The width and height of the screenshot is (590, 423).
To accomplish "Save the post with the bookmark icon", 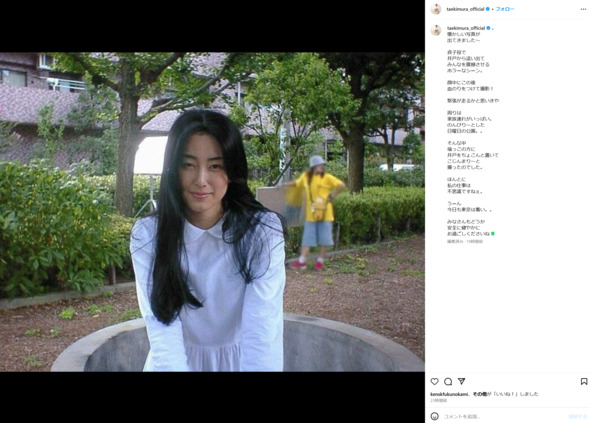I will click(584, 382).
